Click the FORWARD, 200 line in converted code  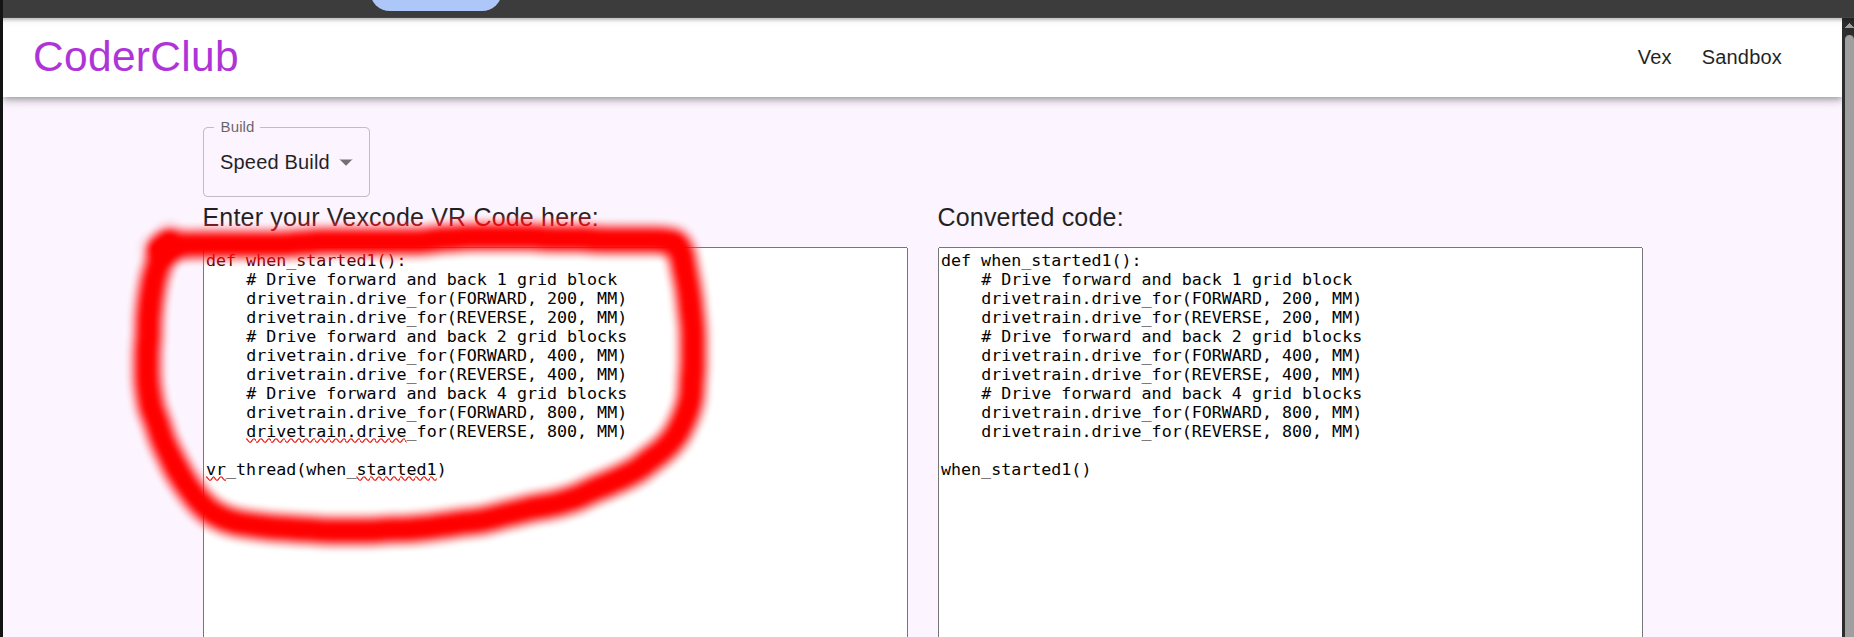click(1170, 299)
